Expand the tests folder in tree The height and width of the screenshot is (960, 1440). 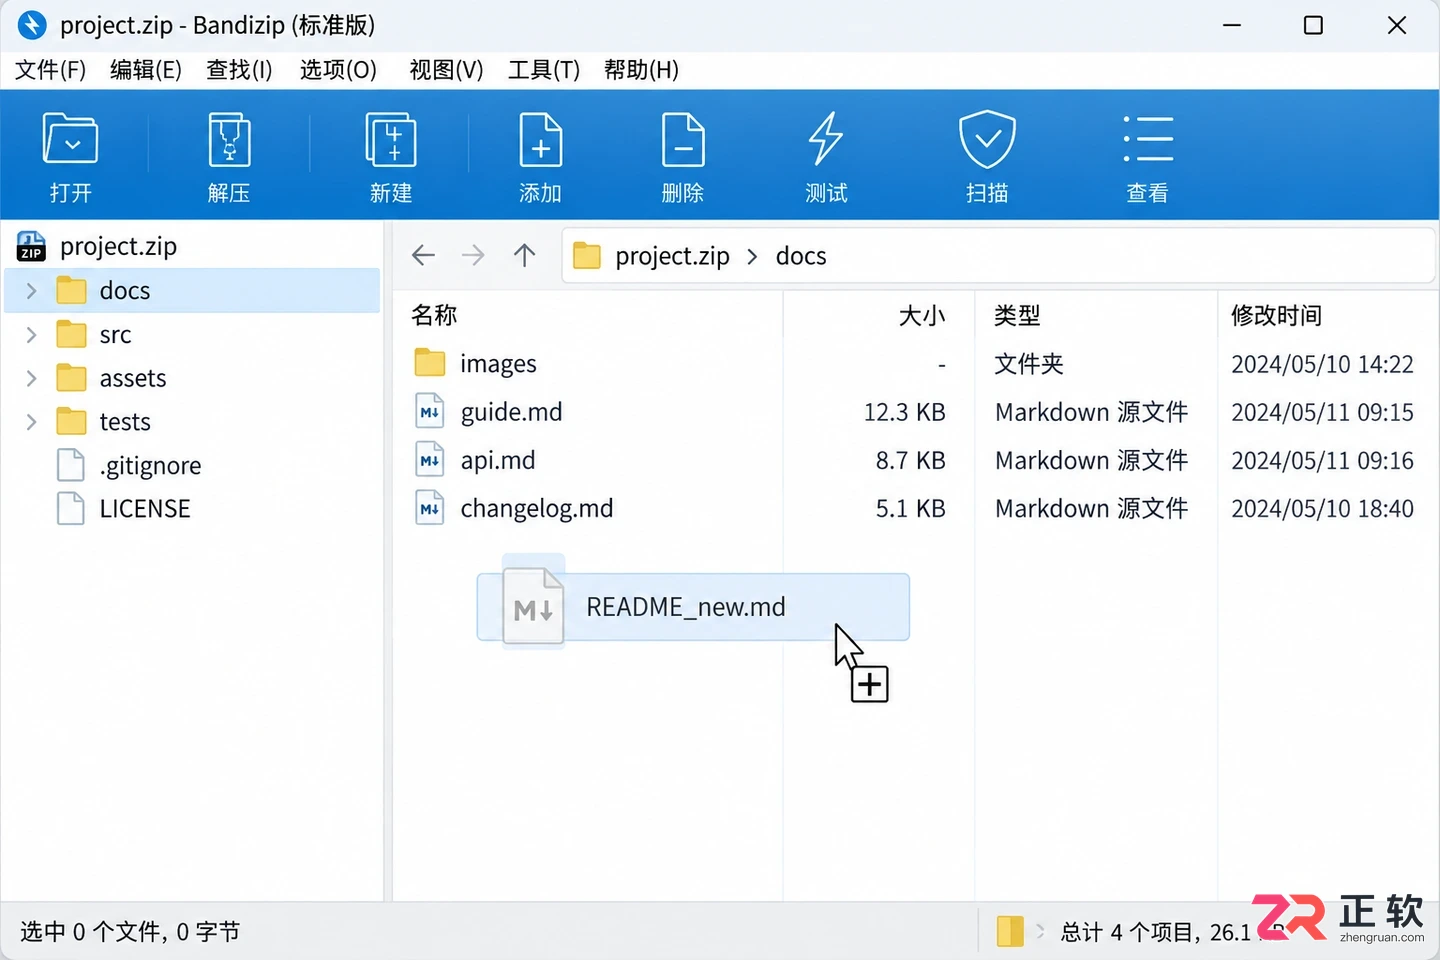31,422
